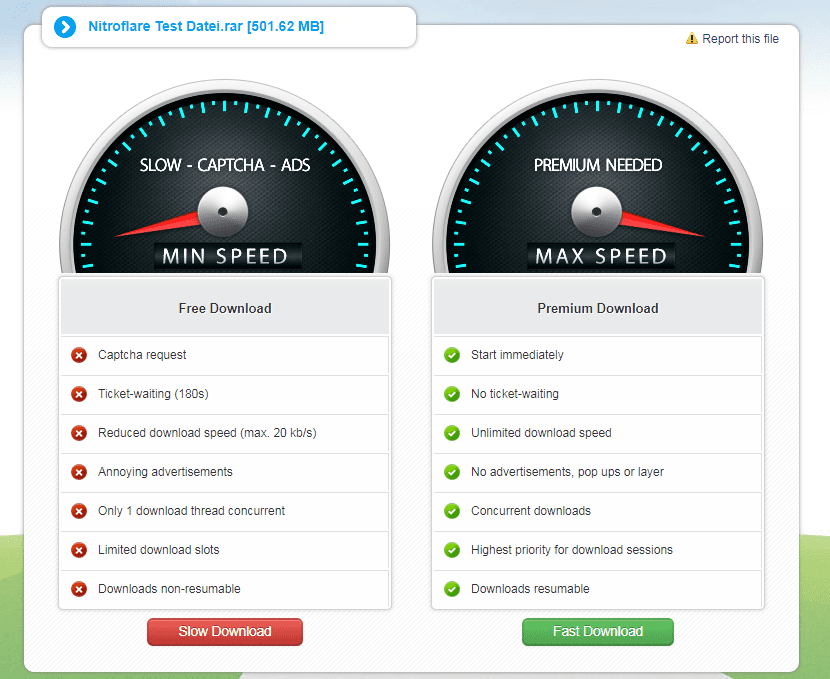Click the No ticket-waiting text

[515, 394]
